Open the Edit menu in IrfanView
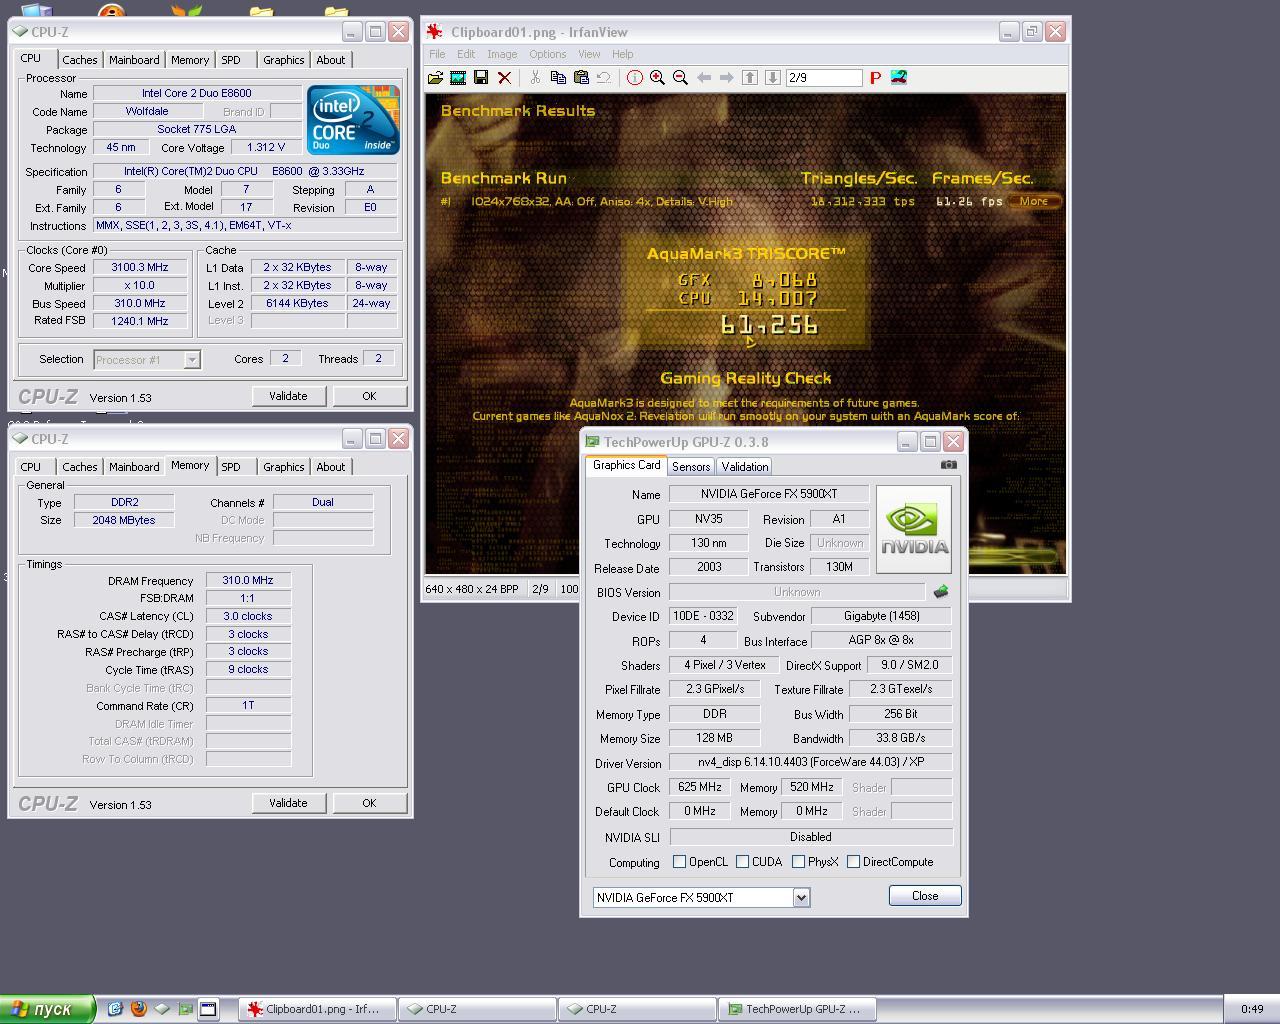The width and height of the screenshot is (1280, 1024). [x=466, y=54]
